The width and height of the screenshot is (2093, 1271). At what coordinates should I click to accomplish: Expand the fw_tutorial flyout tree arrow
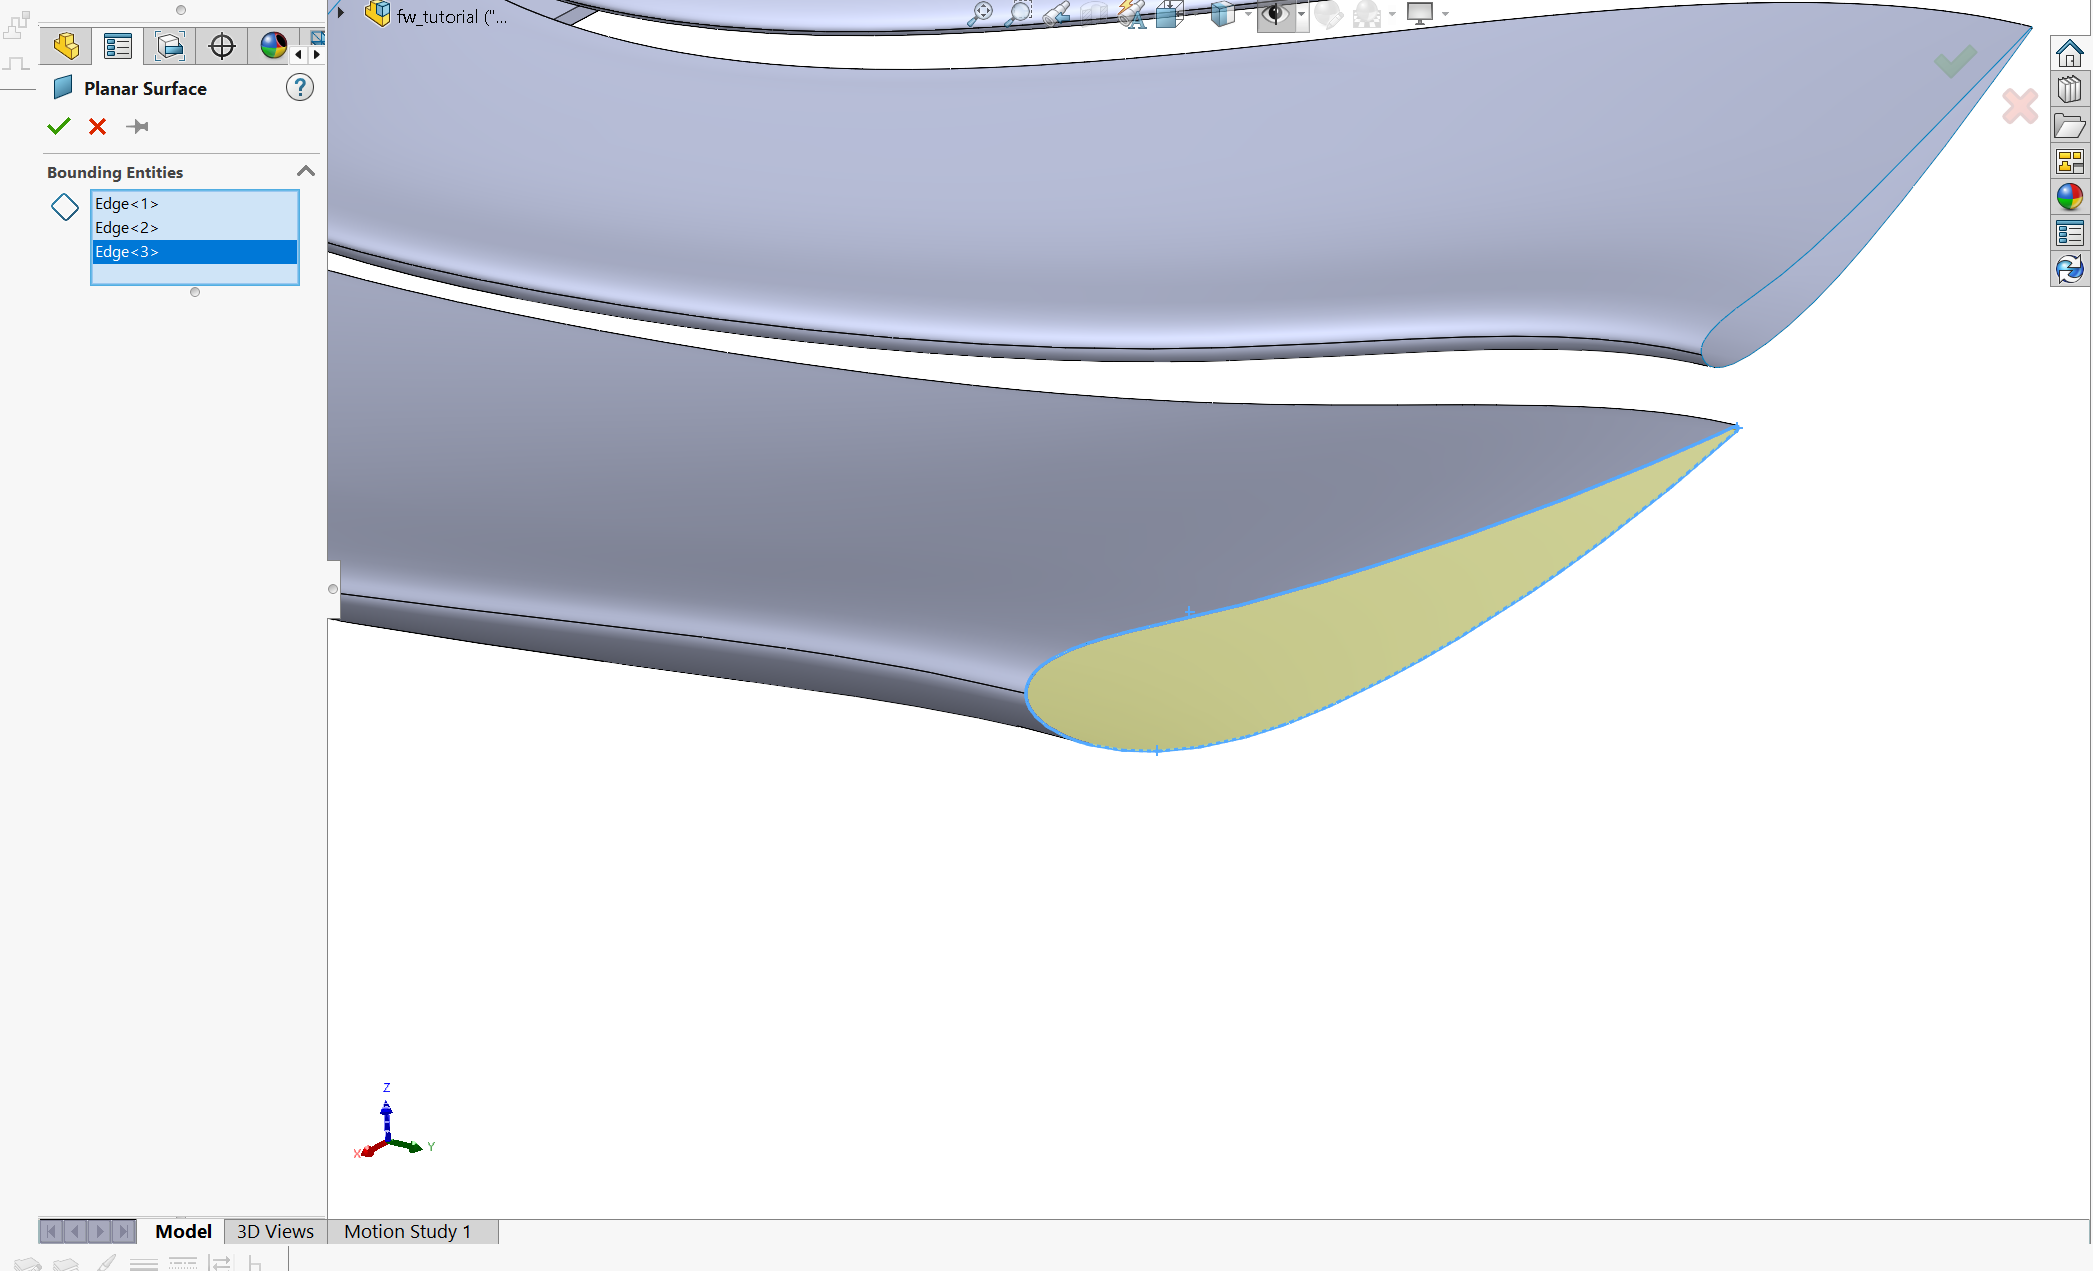coord(341,13)
